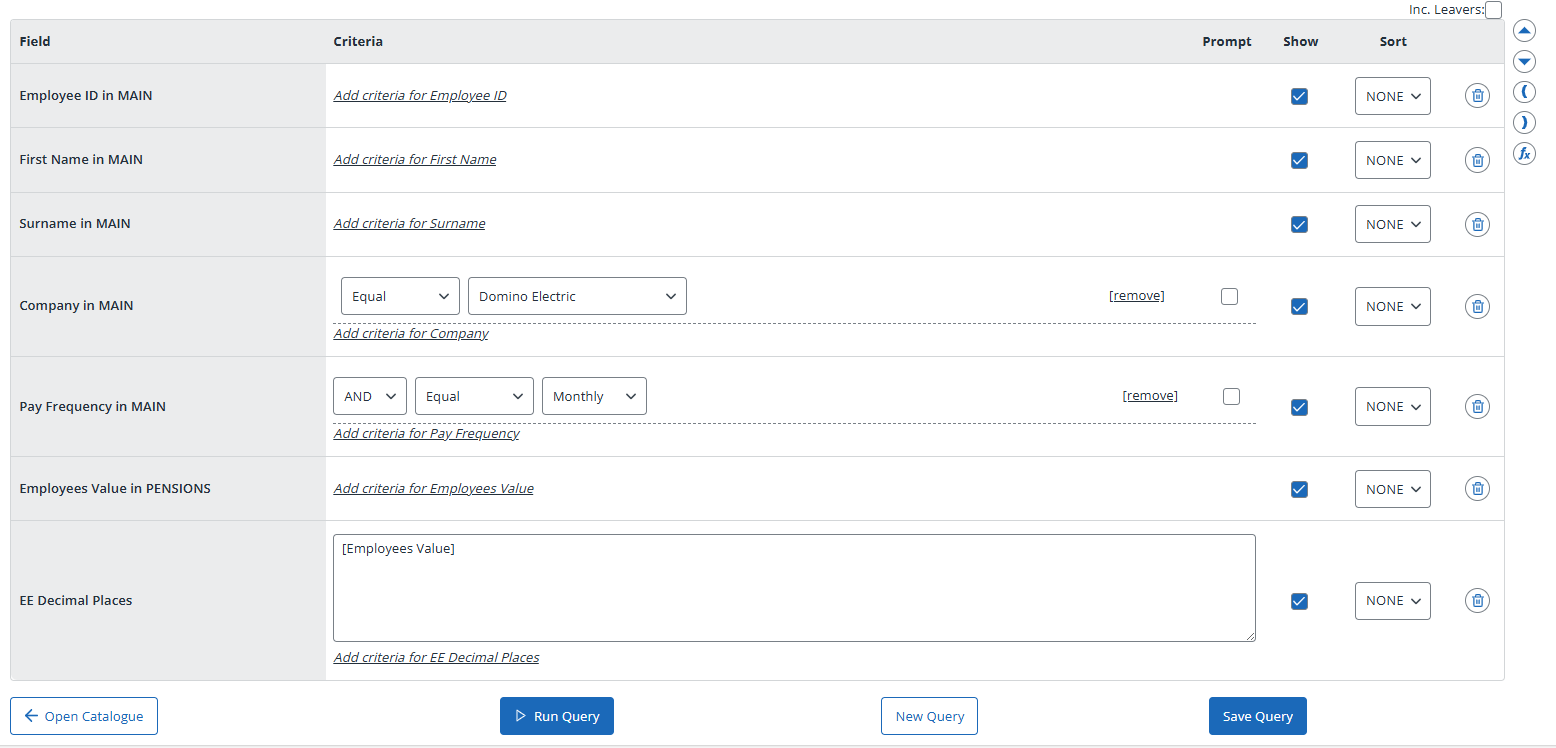Image resolution: width=1556 pixels, height=748 pixels.
Task: Run the query
Action: [x=557, y=716]
